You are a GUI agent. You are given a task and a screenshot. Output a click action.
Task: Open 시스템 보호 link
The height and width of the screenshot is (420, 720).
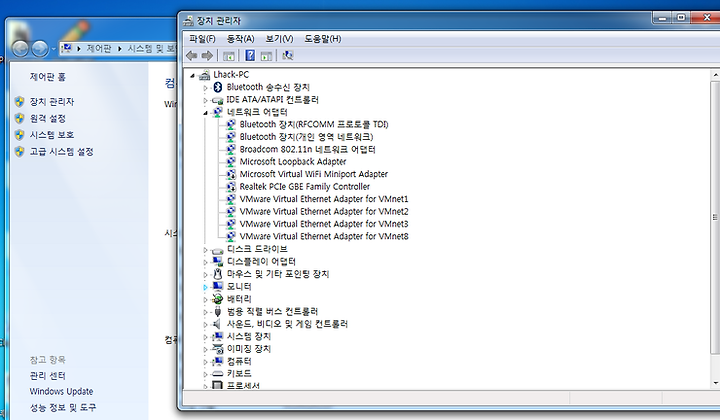[52, 135]
